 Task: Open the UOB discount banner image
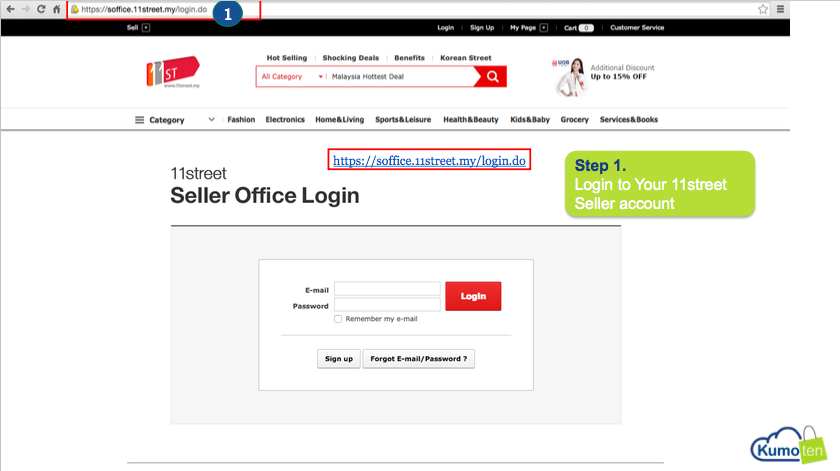coord(570,77)
